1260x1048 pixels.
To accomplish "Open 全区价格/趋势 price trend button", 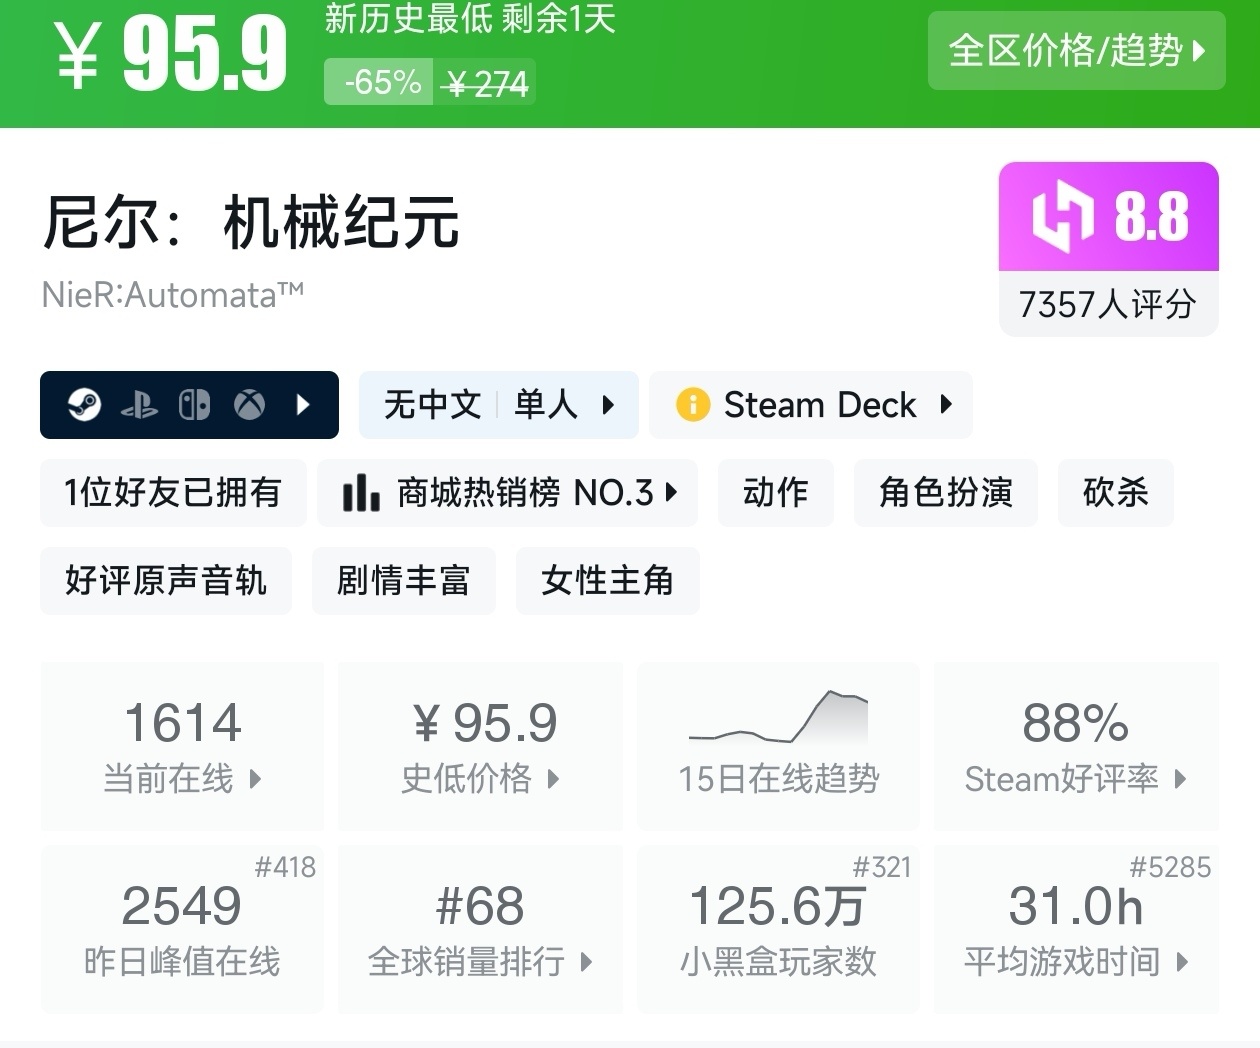I will coord(1076,50).
